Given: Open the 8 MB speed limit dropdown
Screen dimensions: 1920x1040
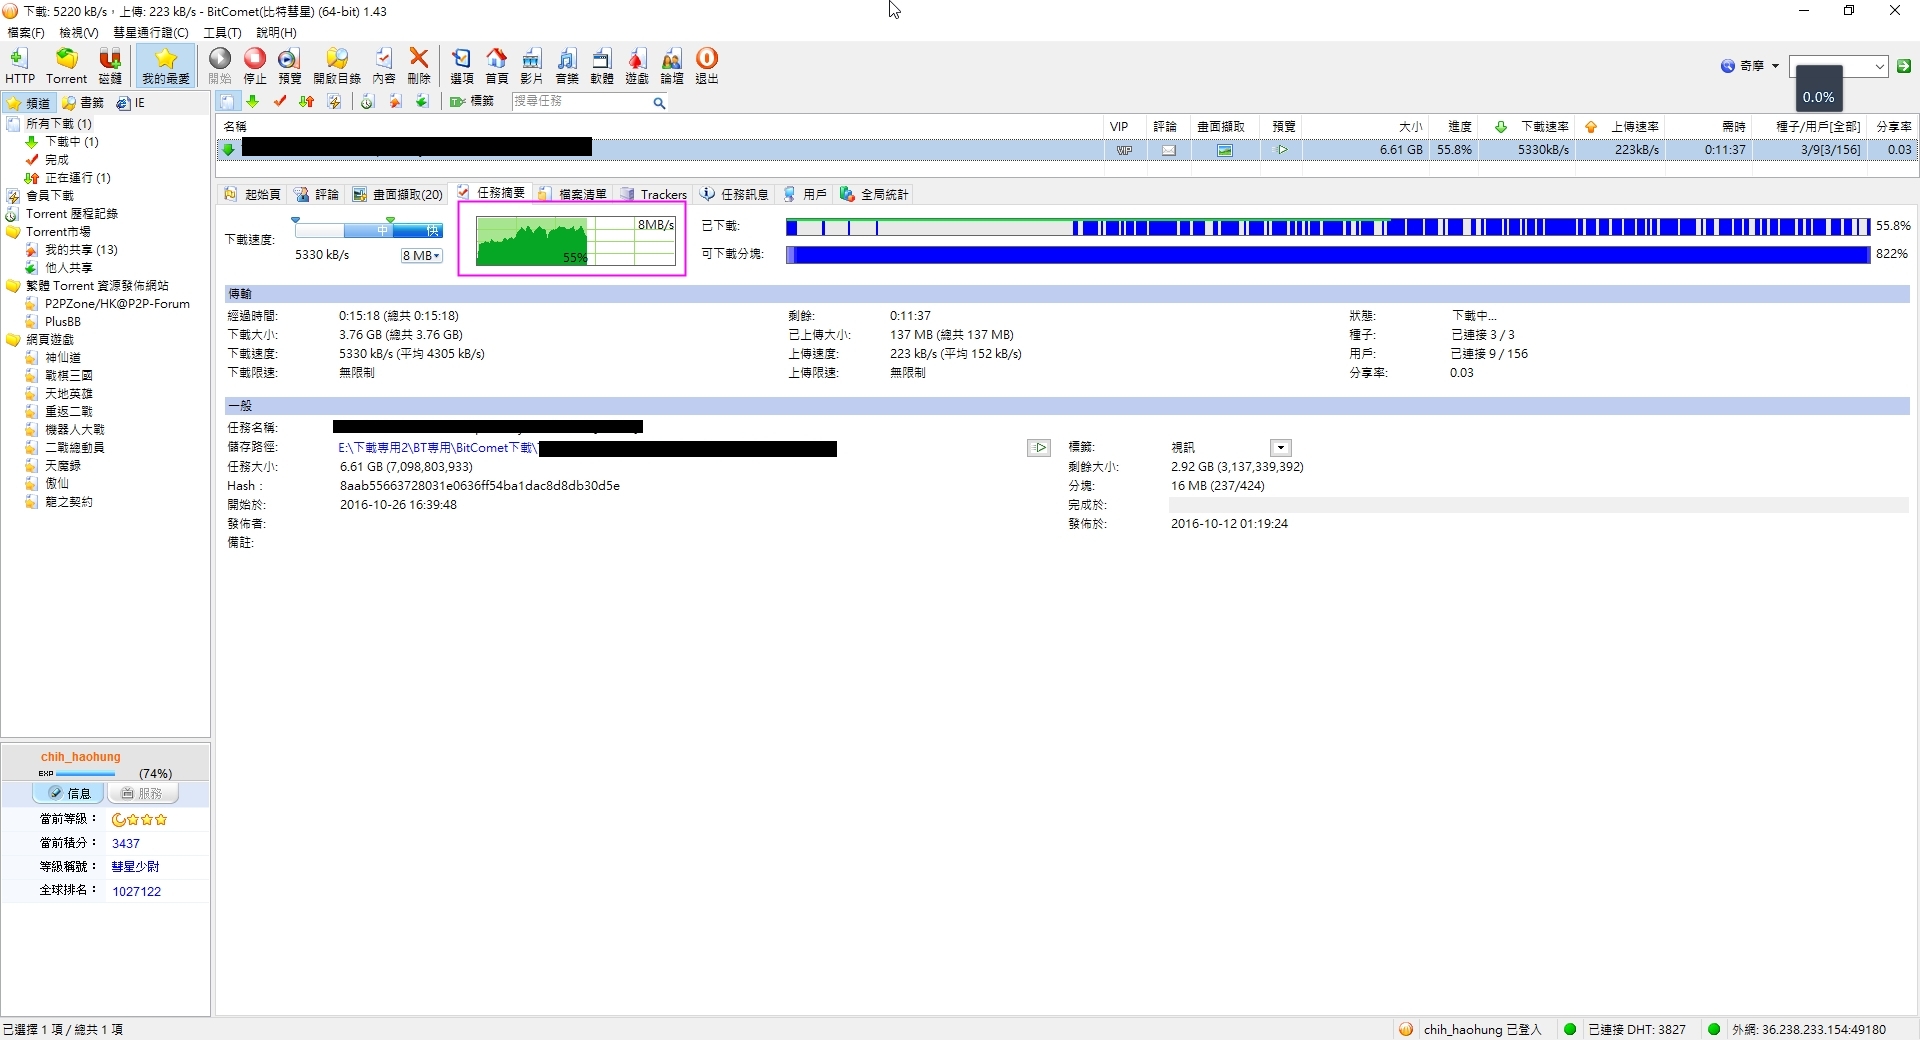Looking at the screenshot, I should point(421,256).
